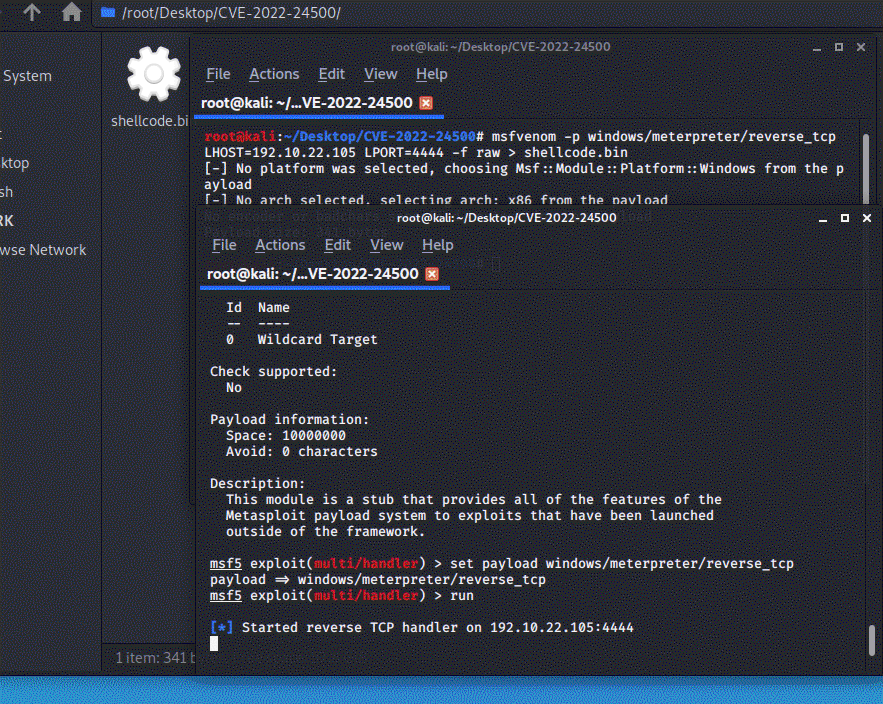This screenshot has height=704, width=883.
Task: Click 'Payload information:' heading
Action: point(289,420)
